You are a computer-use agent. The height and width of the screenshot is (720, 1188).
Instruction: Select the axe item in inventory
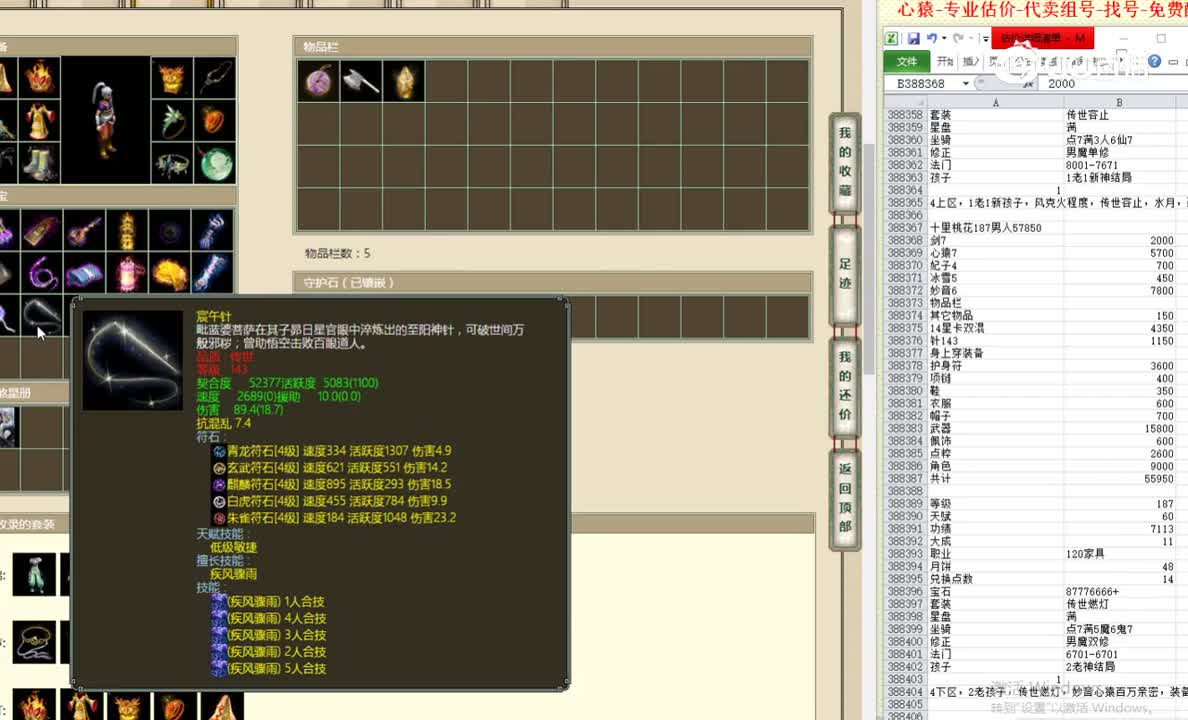tap(361, 81)
